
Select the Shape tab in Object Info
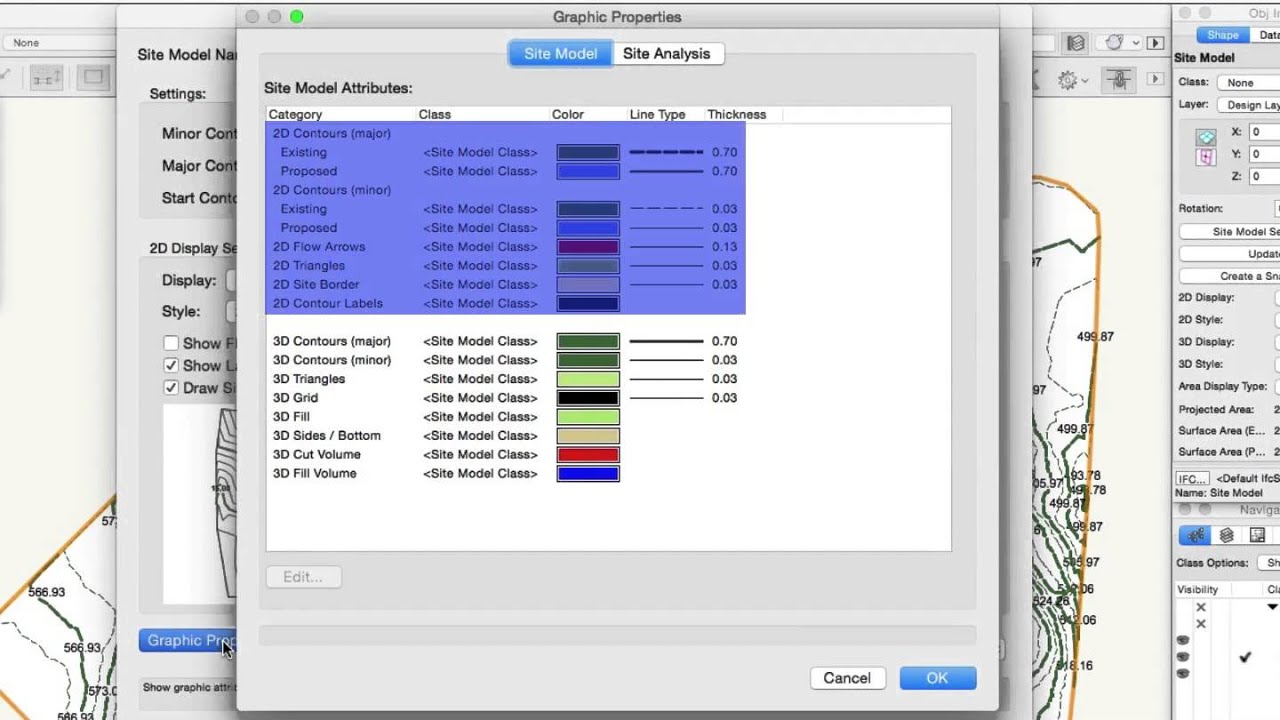(x=1222, y=35)
